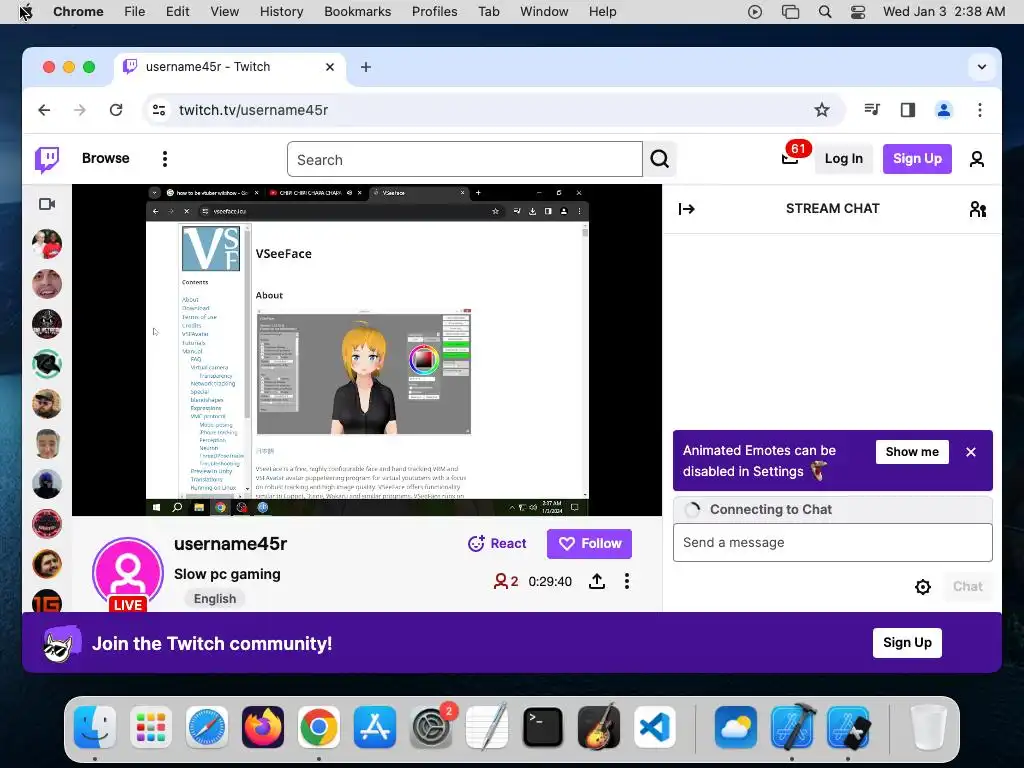
Task: Open the 1G channel avatar in sidebar
Action: (47, 601)
